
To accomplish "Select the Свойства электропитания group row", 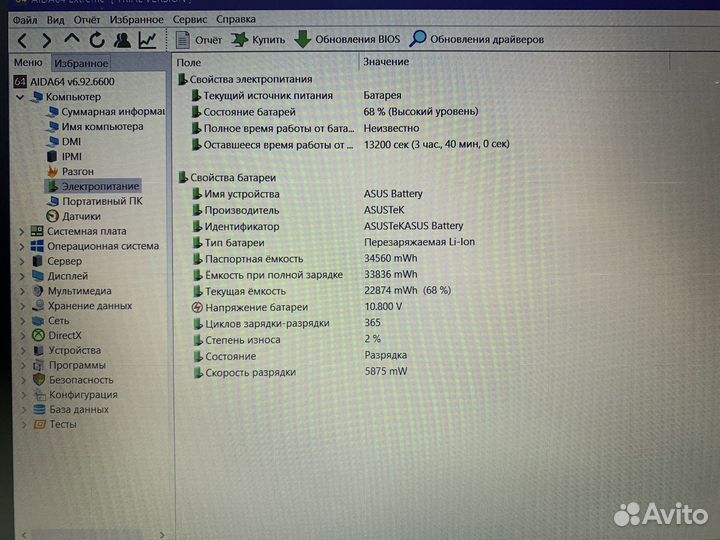I will (x=246, y=79).
